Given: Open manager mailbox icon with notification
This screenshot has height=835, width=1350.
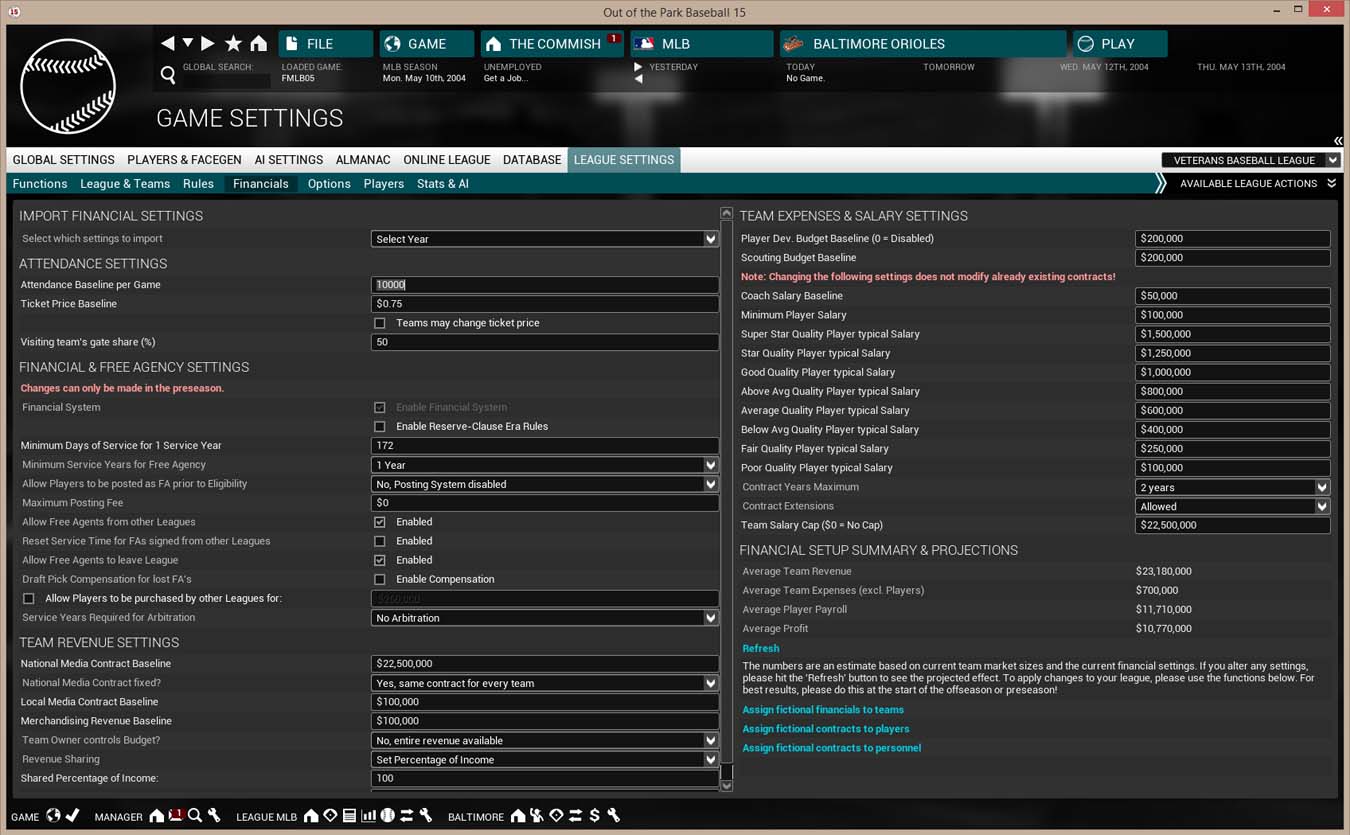Looking at the screenshot, I should [x=176, y=816].
